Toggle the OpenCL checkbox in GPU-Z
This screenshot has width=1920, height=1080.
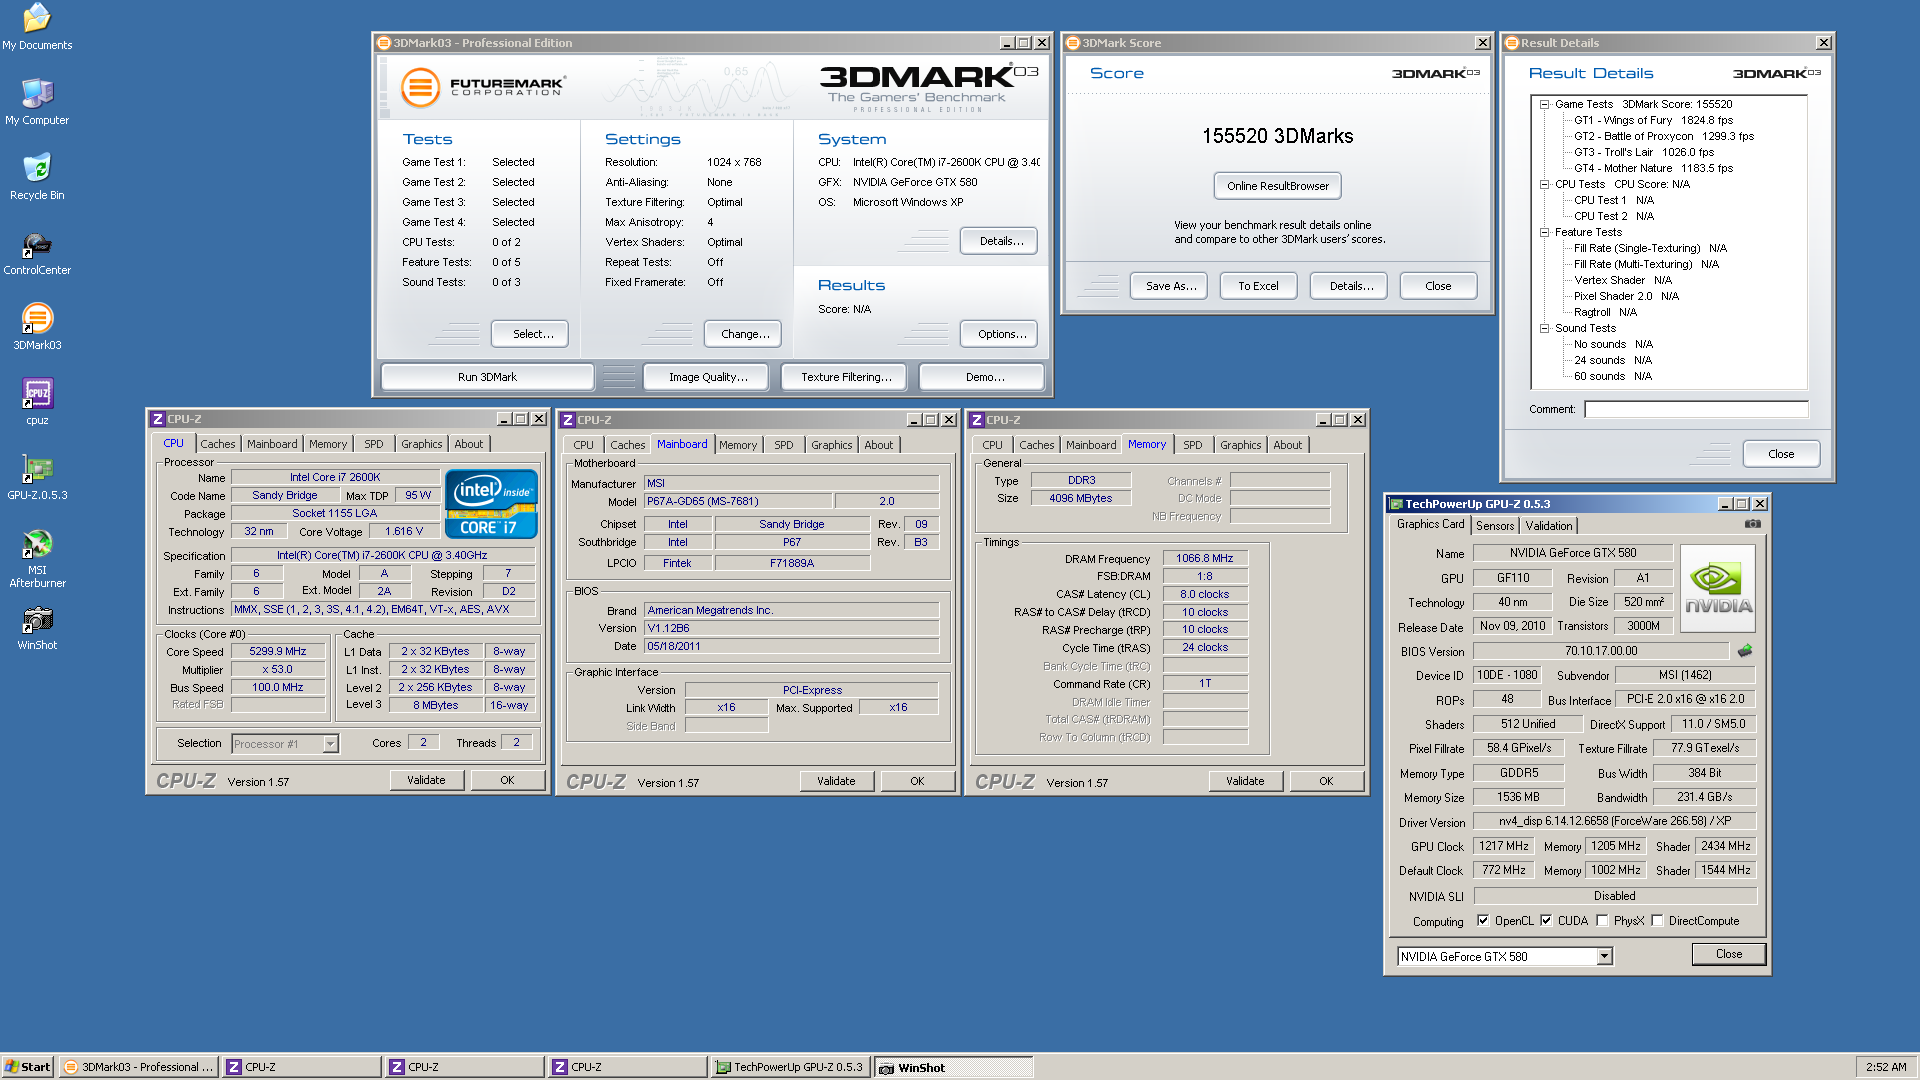tap(1483, 921)
